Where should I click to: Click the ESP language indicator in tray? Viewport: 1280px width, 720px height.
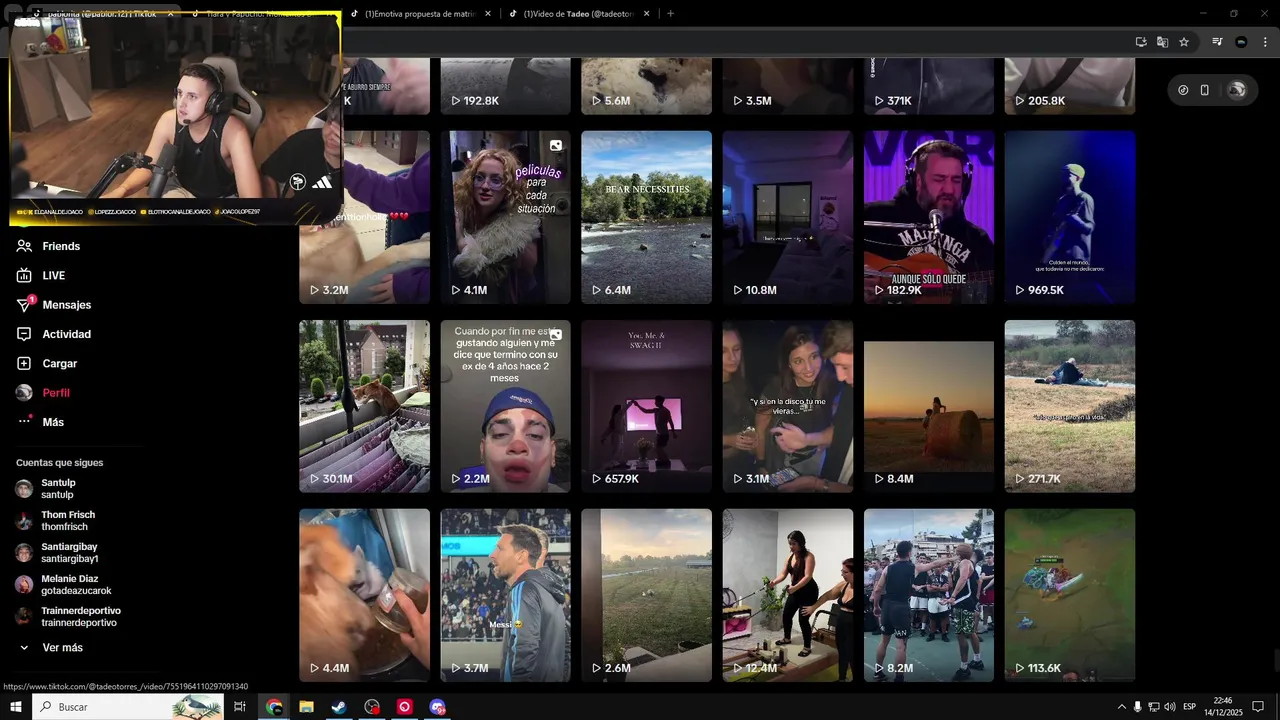1190,707
